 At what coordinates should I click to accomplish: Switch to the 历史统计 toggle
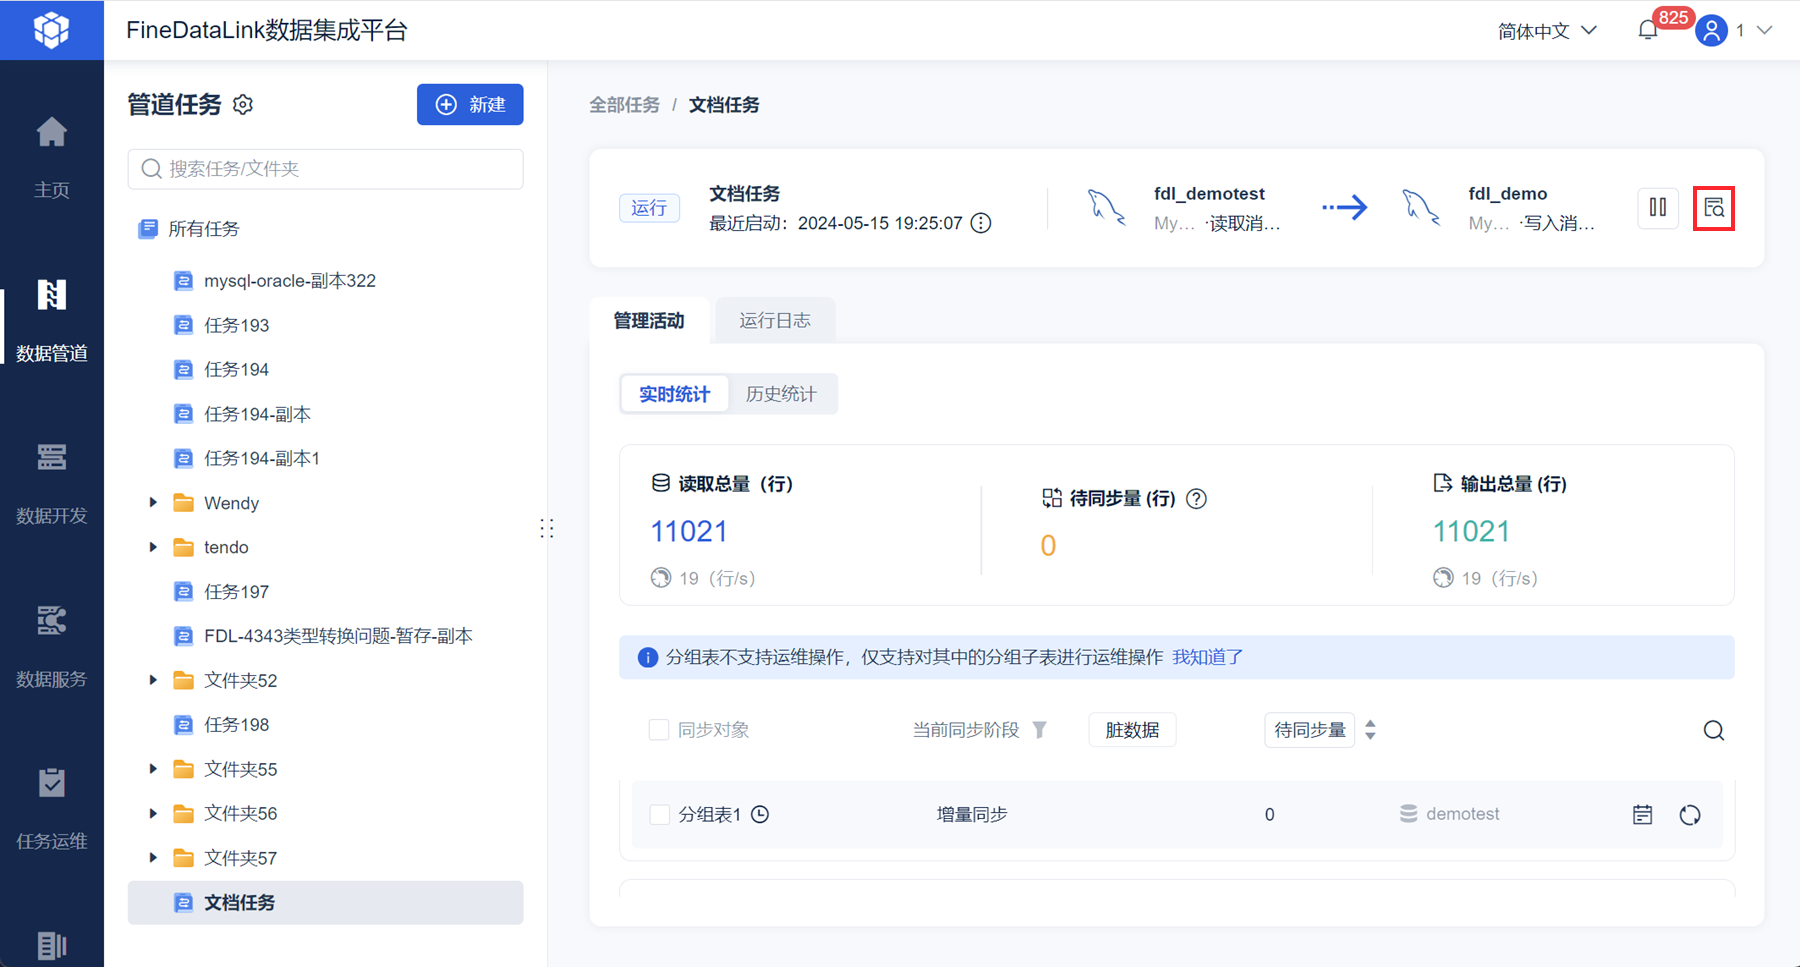pos(781,394)
